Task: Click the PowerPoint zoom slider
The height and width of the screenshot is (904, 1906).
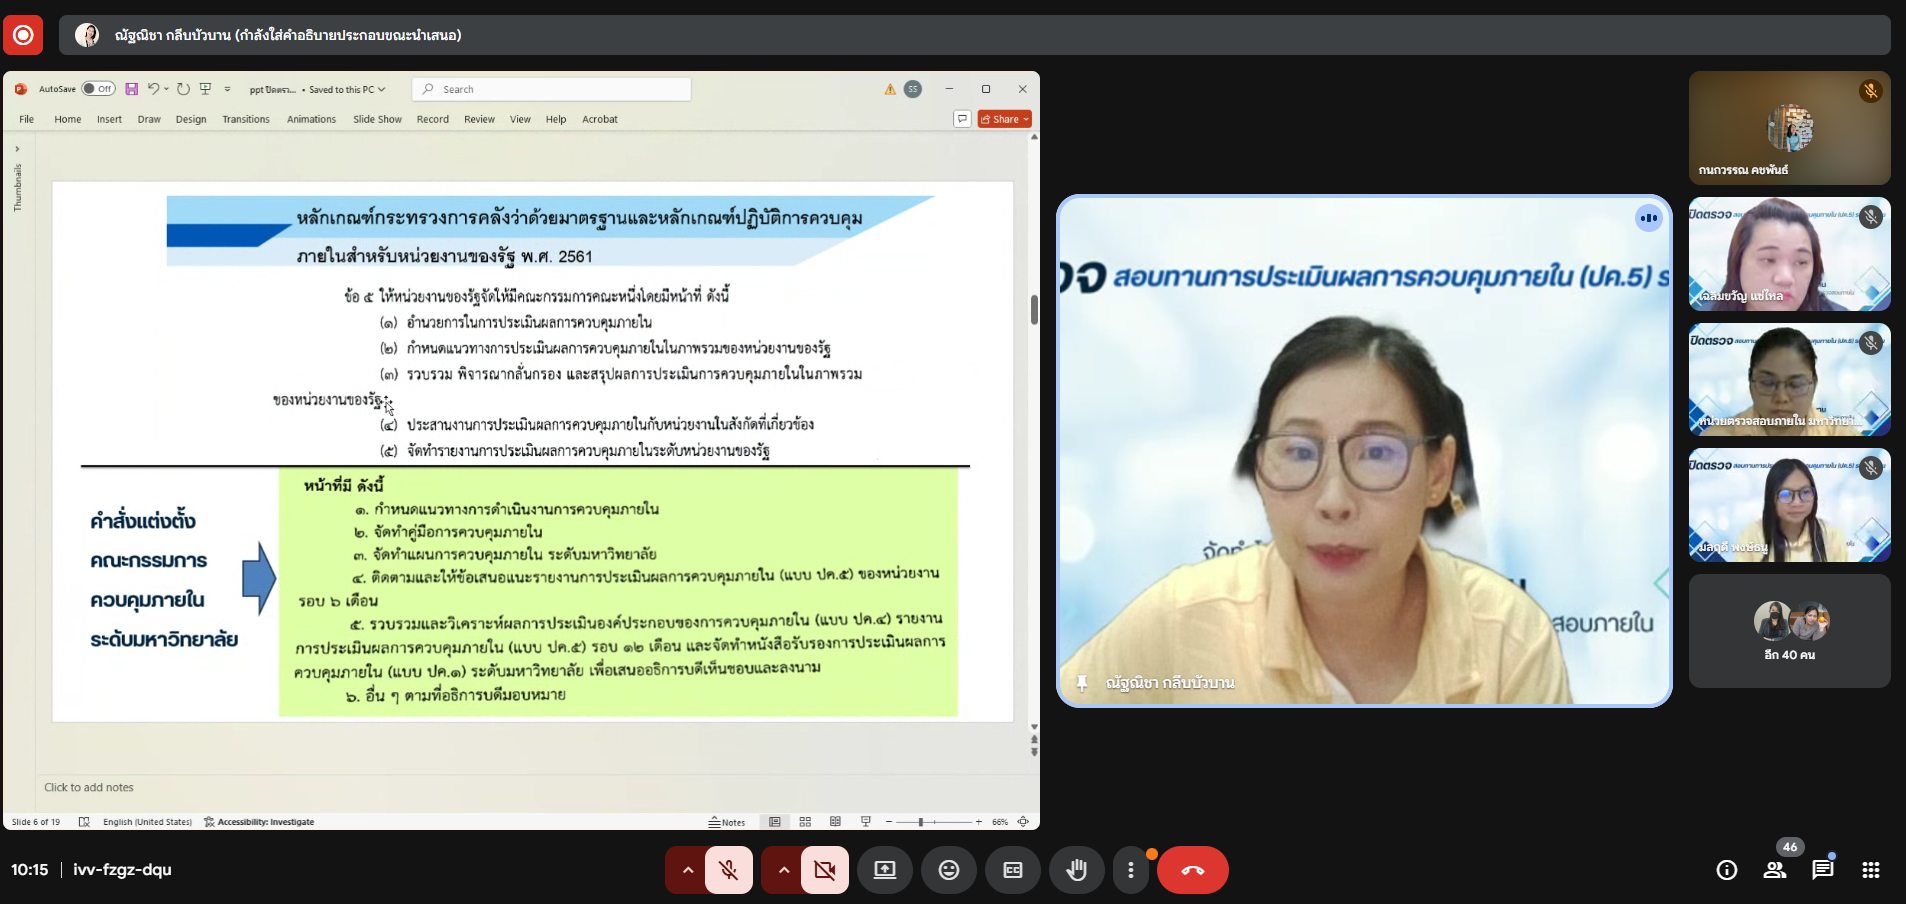Action: point(921,822)
